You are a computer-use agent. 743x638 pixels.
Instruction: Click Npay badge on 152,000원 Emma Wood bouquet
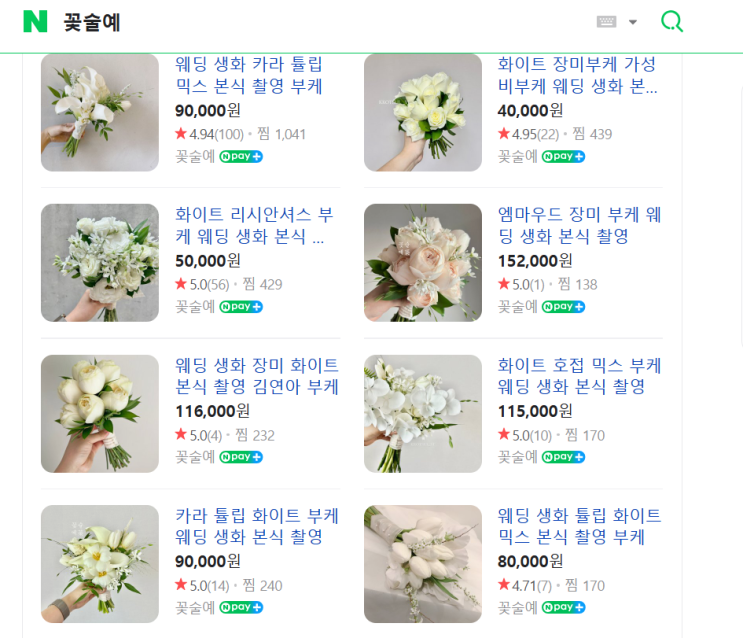click(564, 307)
